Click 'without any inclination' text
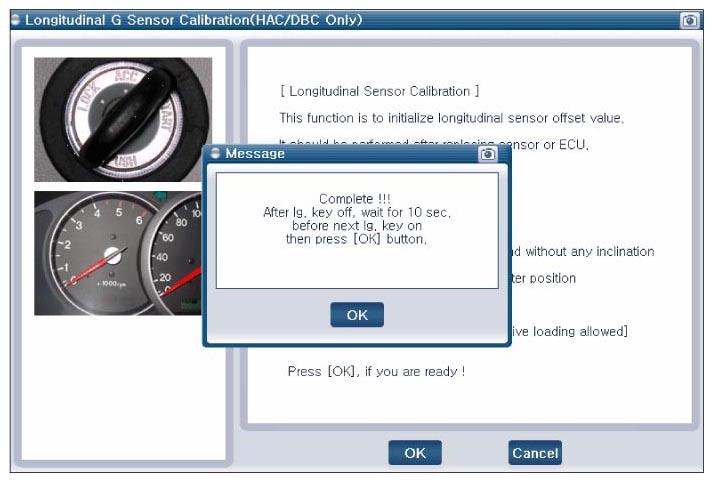 [590, 251]
